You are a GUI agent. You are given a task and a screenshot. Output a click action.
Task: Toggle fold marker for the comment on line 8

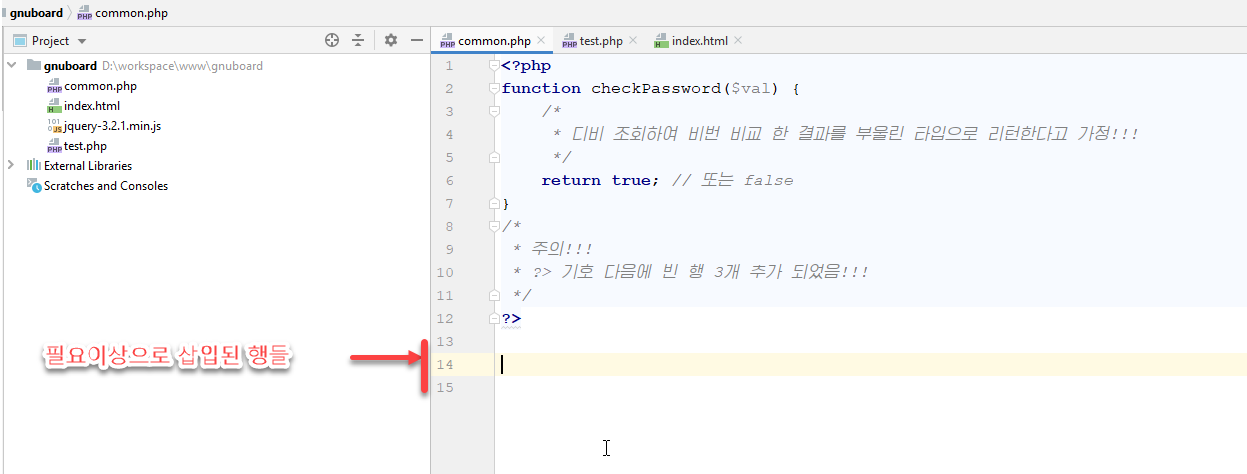tap(494, 227)
